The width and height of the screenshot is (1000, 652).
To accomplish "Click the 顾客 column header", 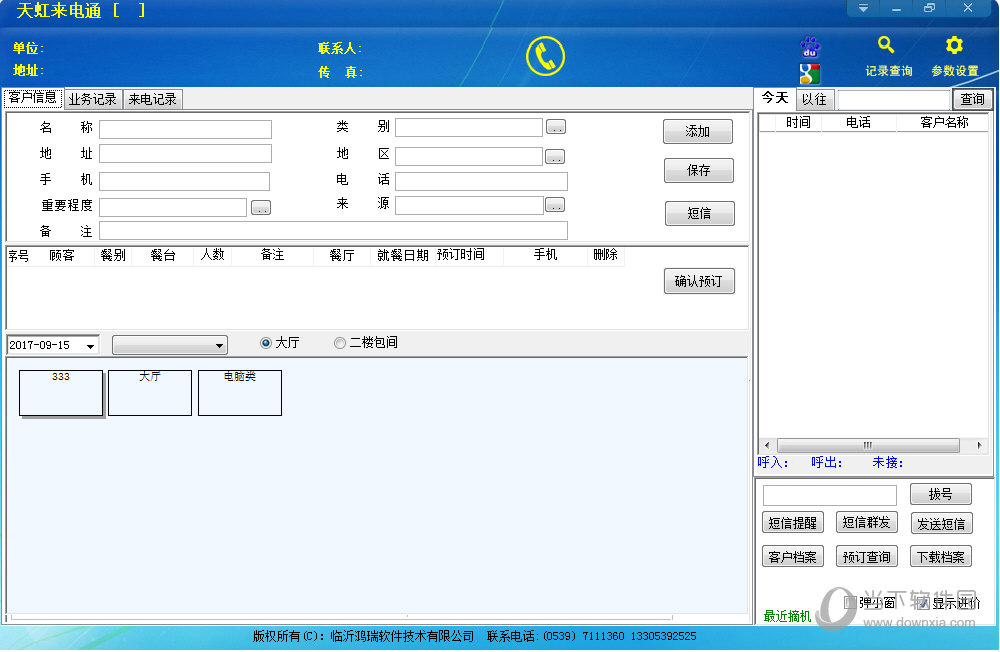I will point(62,256).
